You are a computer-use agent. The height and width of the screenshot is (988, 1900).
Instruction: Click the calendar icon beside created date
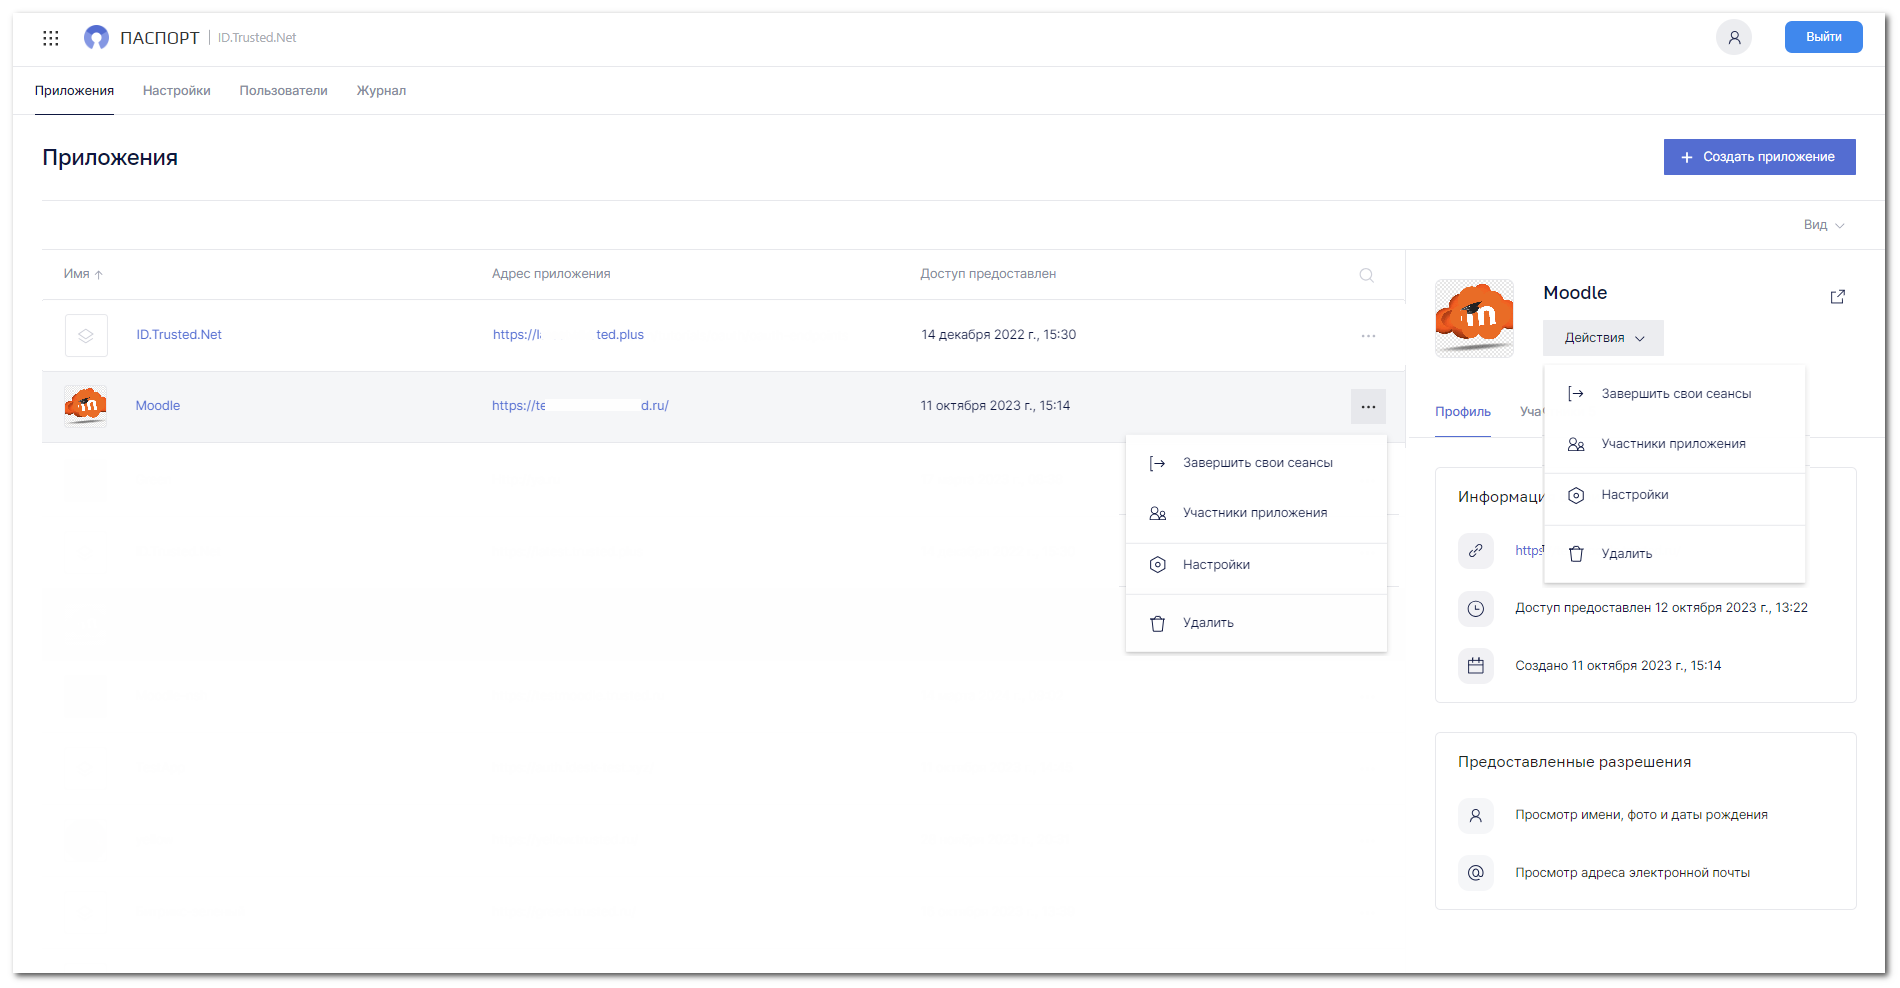pyautogui.click(x=1475, y=666)
